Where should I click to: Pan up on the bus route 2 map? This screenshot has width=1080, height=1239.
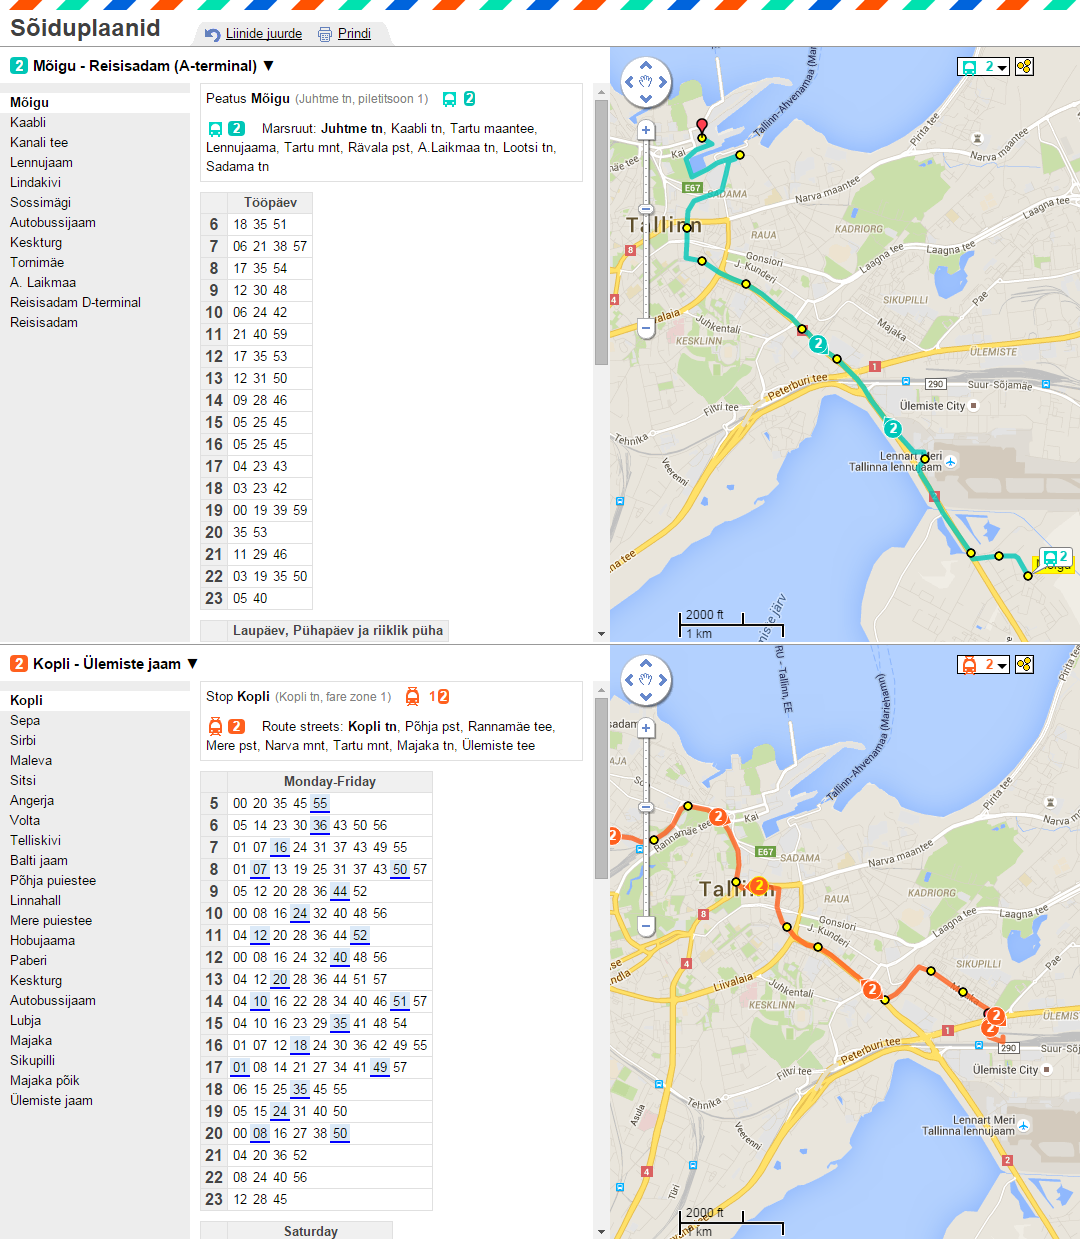(646, 66)
